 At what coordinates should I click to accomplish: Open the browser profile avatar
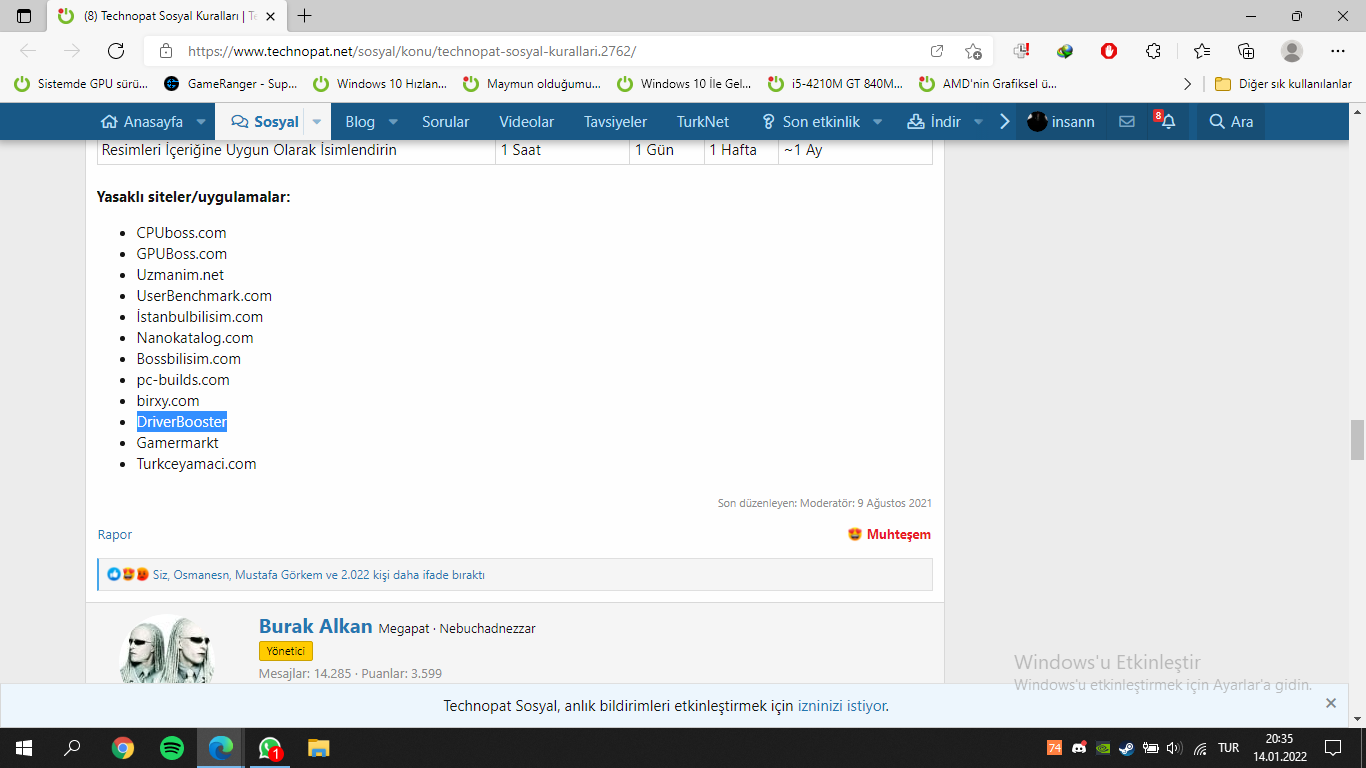click(1292, 51)
